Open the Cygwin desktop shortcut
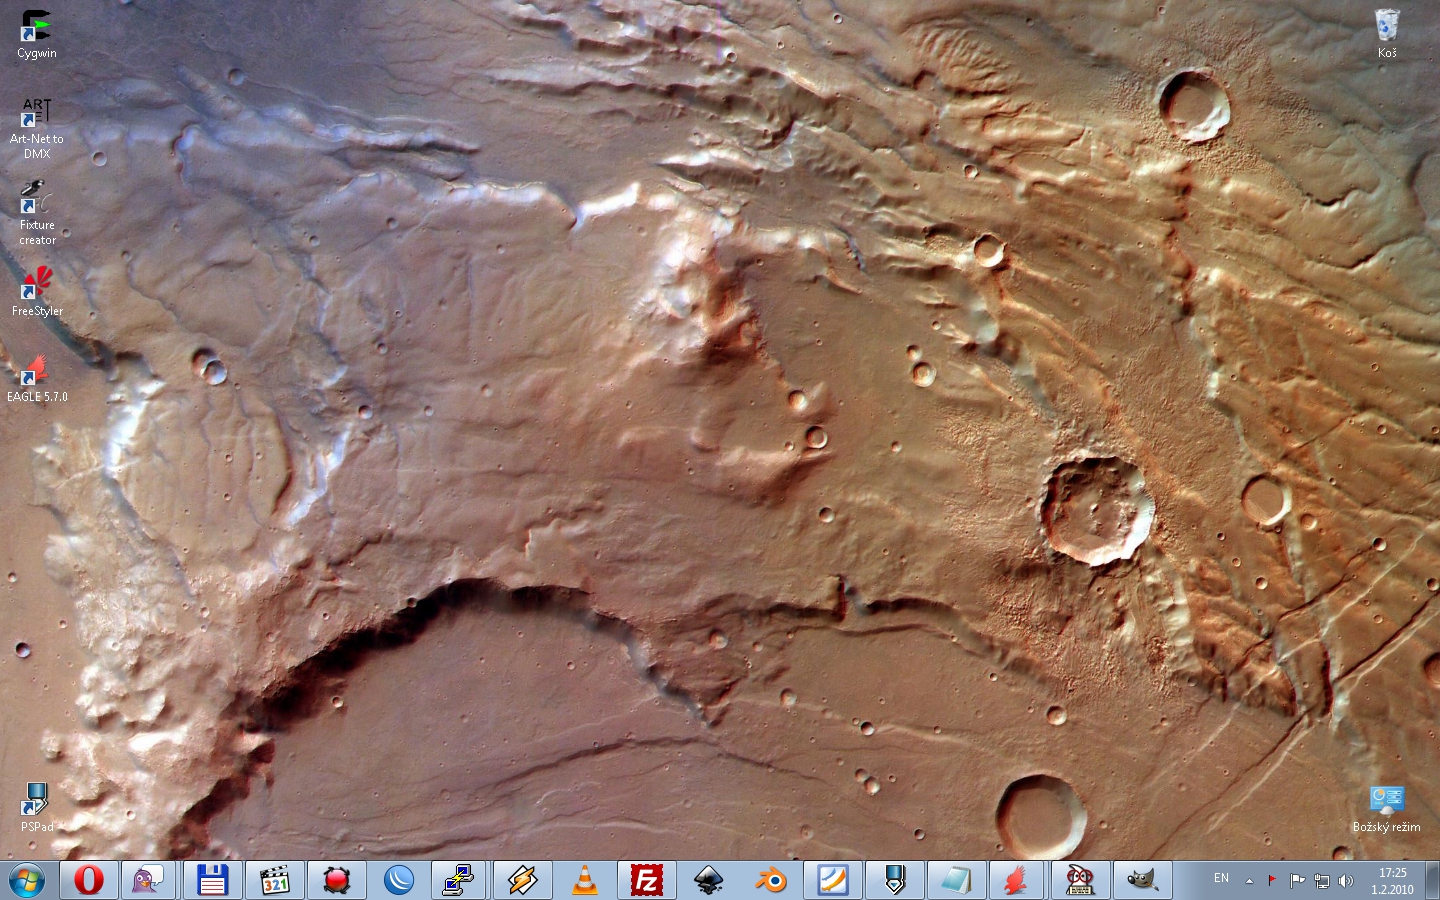The width and height of the screenshot is (1440, 900). [36, 35]
